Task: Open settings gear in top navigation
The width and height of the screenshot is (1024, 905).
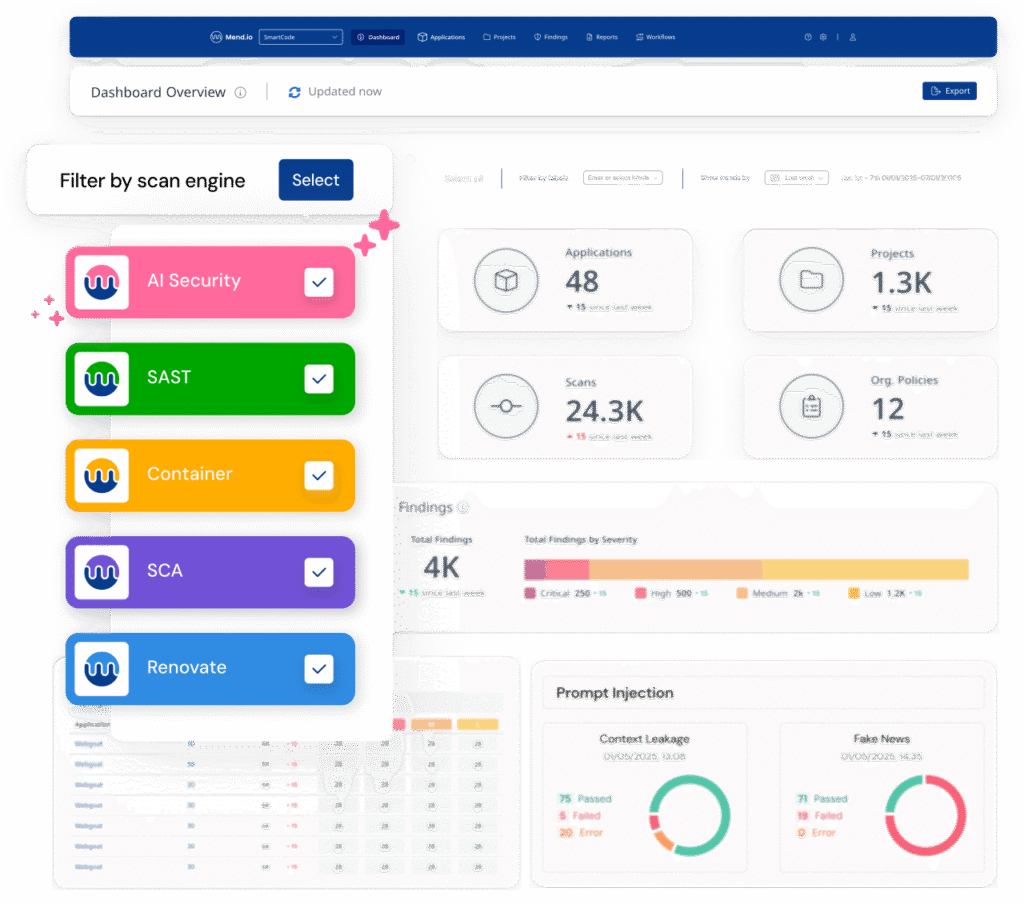Action: pyautogui.click(x=823, y=37)
